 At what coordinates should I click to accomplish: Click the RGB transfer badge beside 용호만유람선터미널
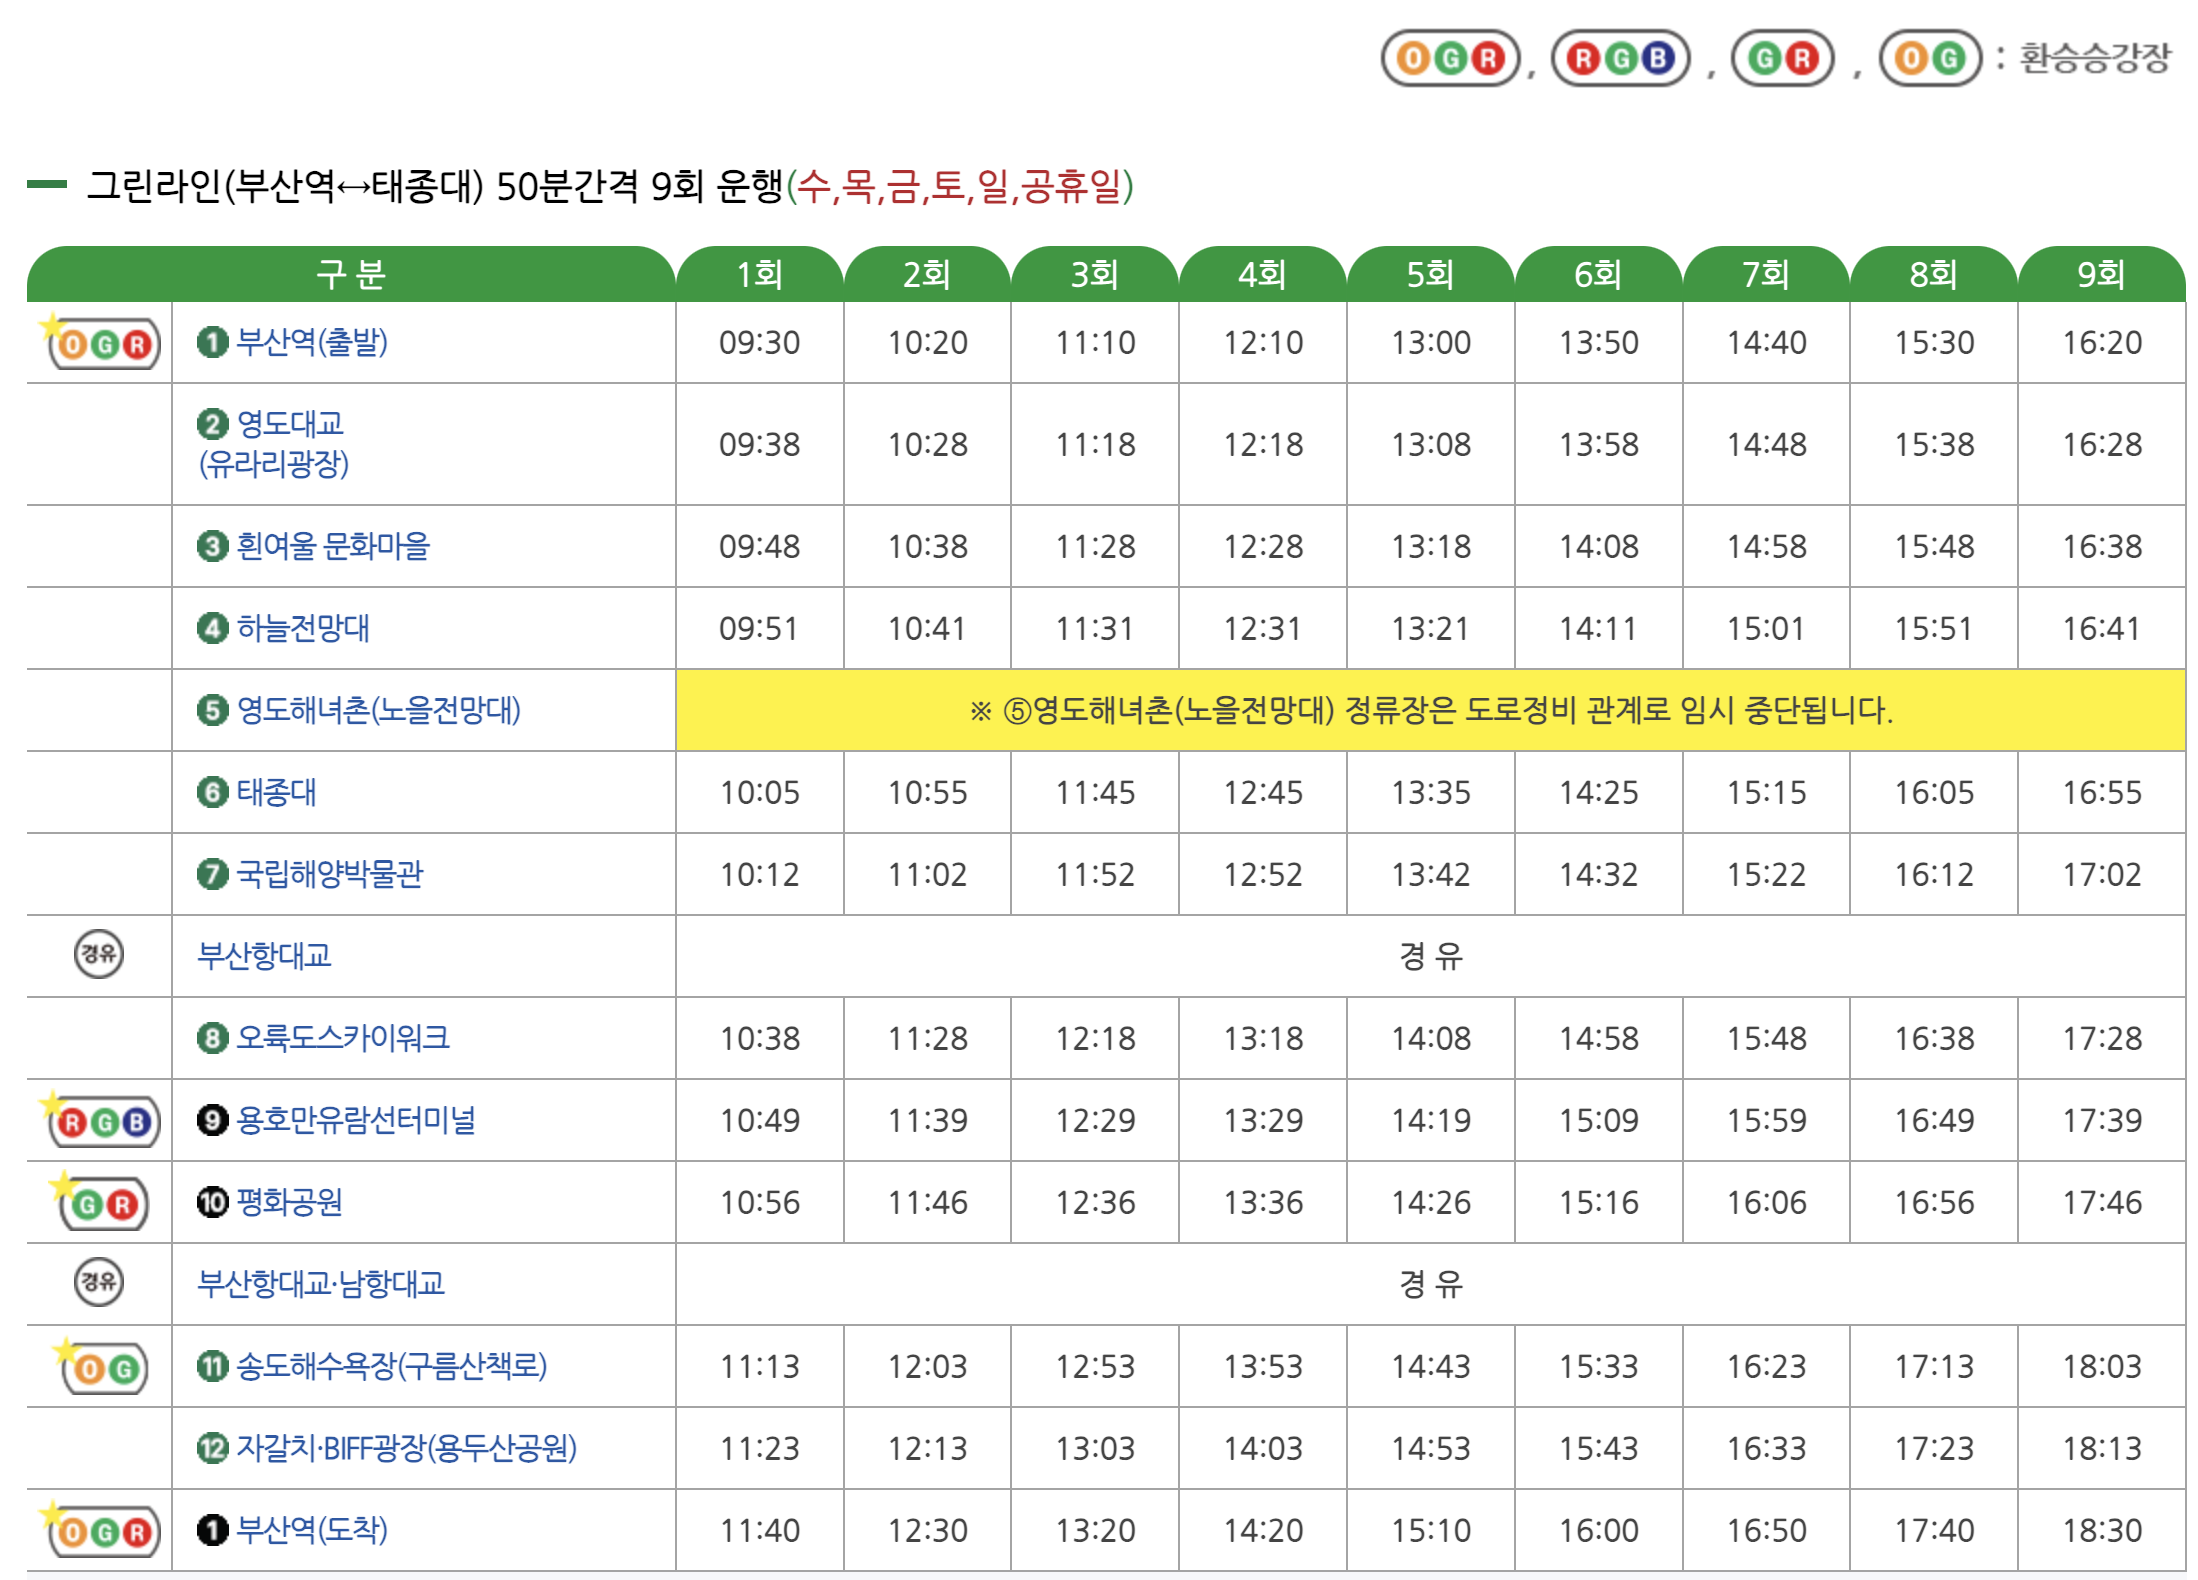[x=104, y=1122]
